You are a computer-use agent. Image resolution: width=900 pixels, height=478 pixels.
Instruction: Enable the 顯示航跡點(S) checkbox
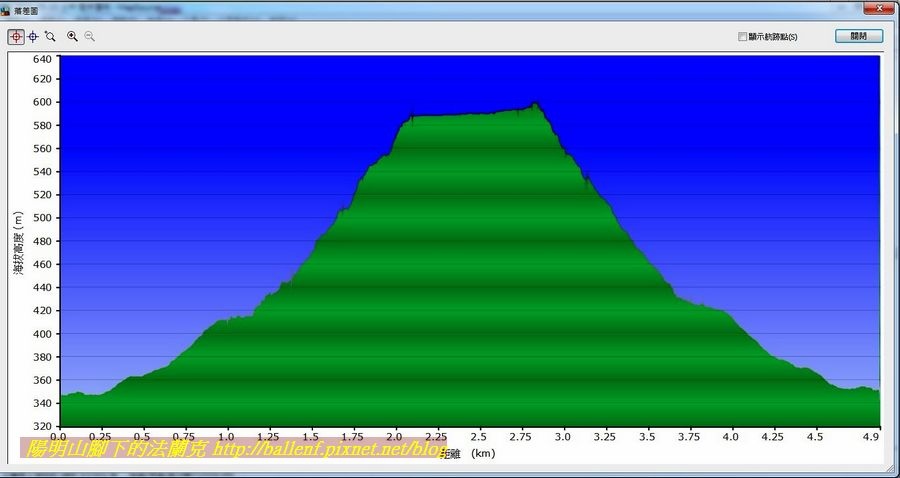pos(743,37)
